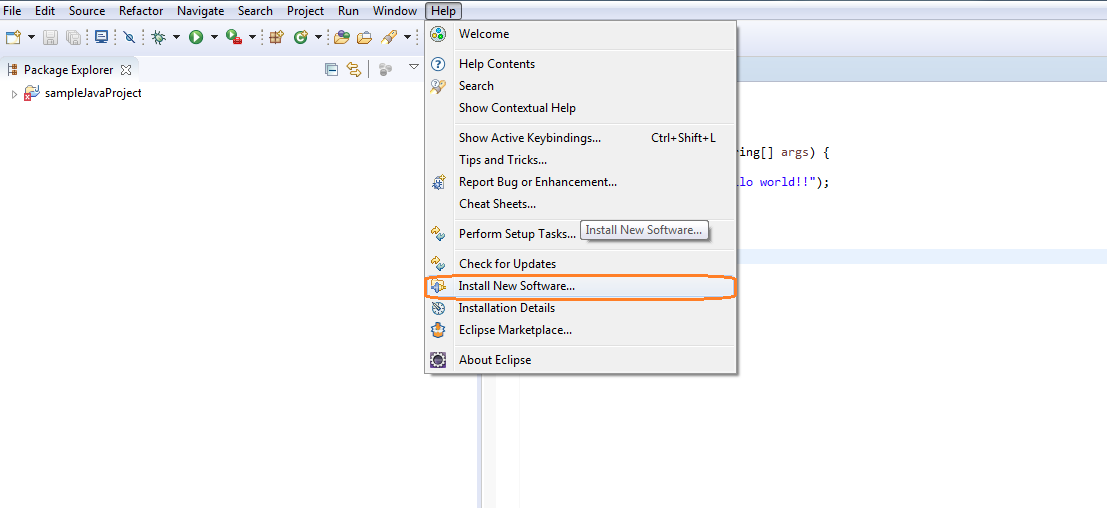Open the Window menu
The image size is (1107, 510).
click(395, 11)
